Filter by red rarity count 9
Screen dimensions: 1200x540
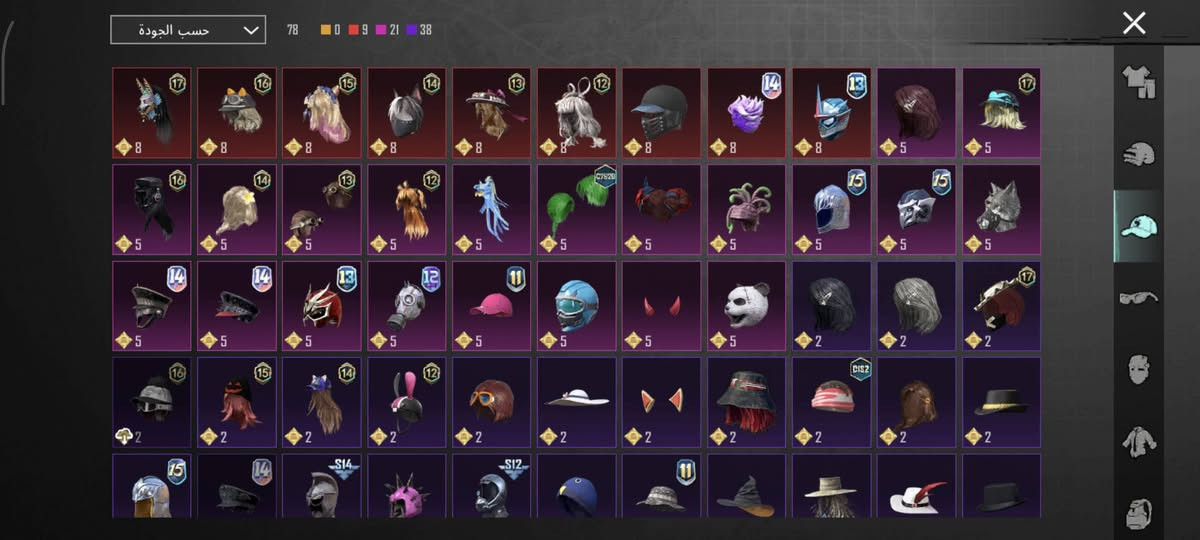pos(358,30)
